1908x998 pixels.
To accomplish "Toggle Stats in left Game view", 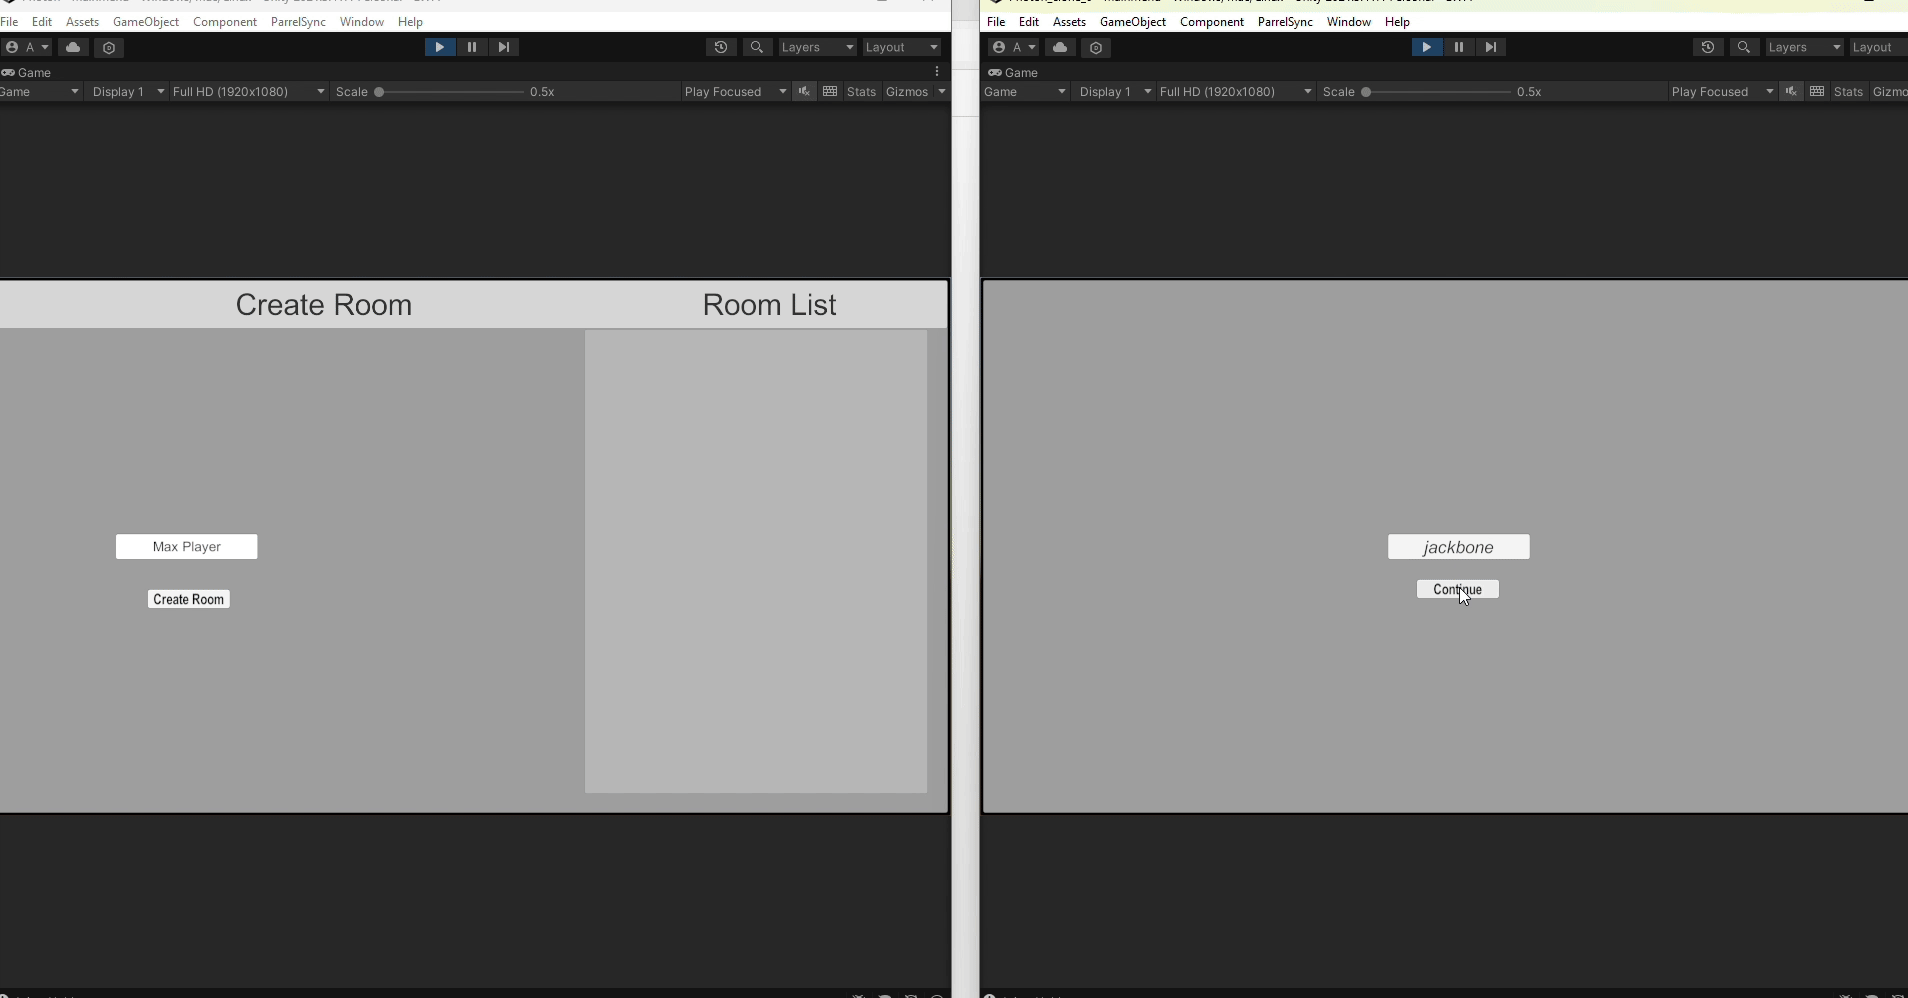I will [x=861, y=91].
